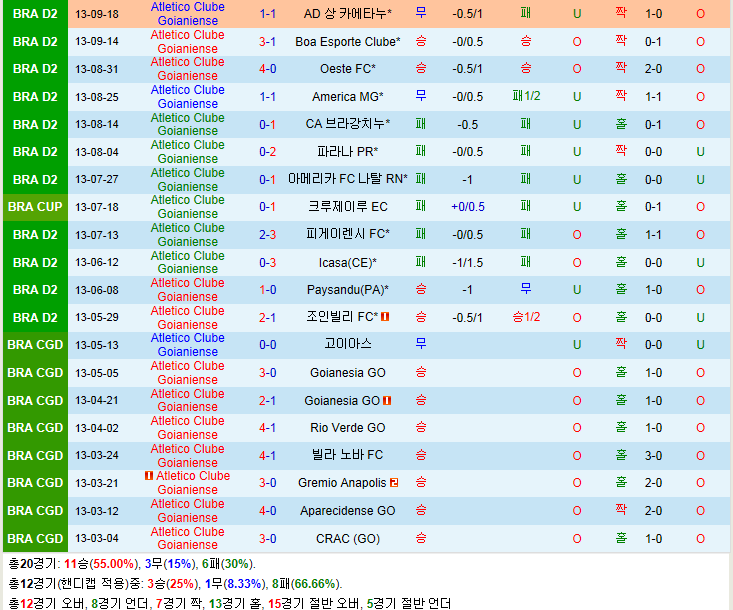Open Oeste FC team link
The height and width of the screenshot is (610, 733).
pos(347,69)
